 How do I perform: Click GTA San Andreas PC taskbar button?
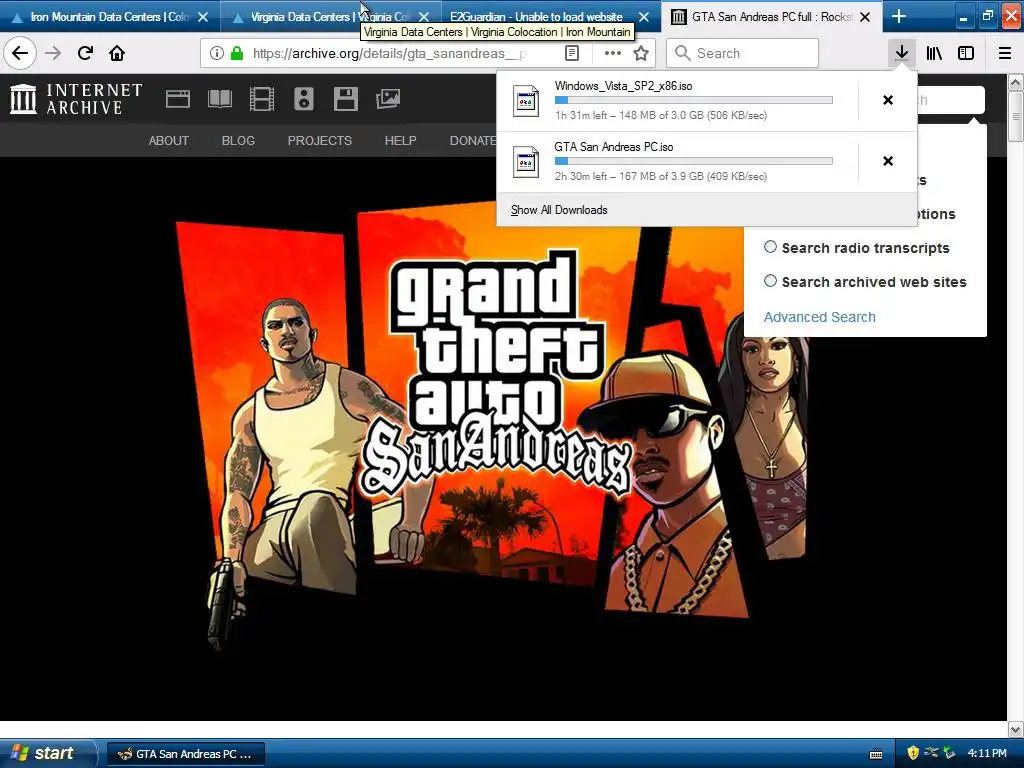click(185, 754)
